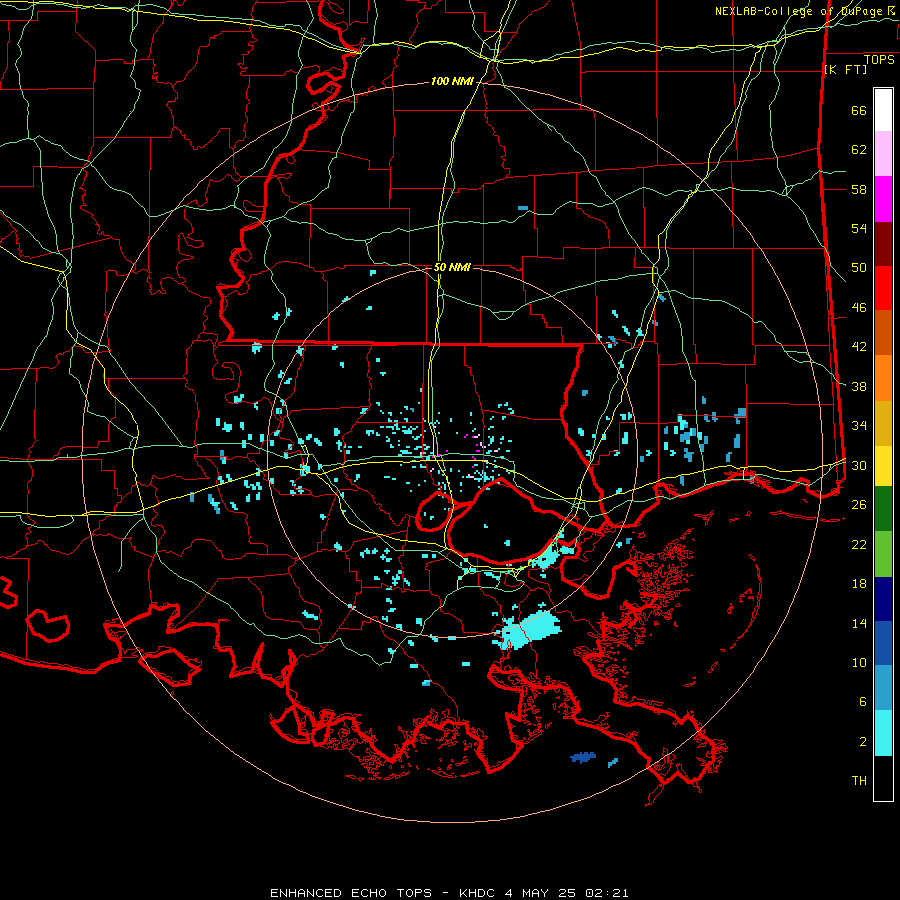Click the 'ENHANCED ECHO TOPS - KHDC' title caption
Image resolution: width=900 pixels, height=900 pixels.
click(x=382, y=893)
